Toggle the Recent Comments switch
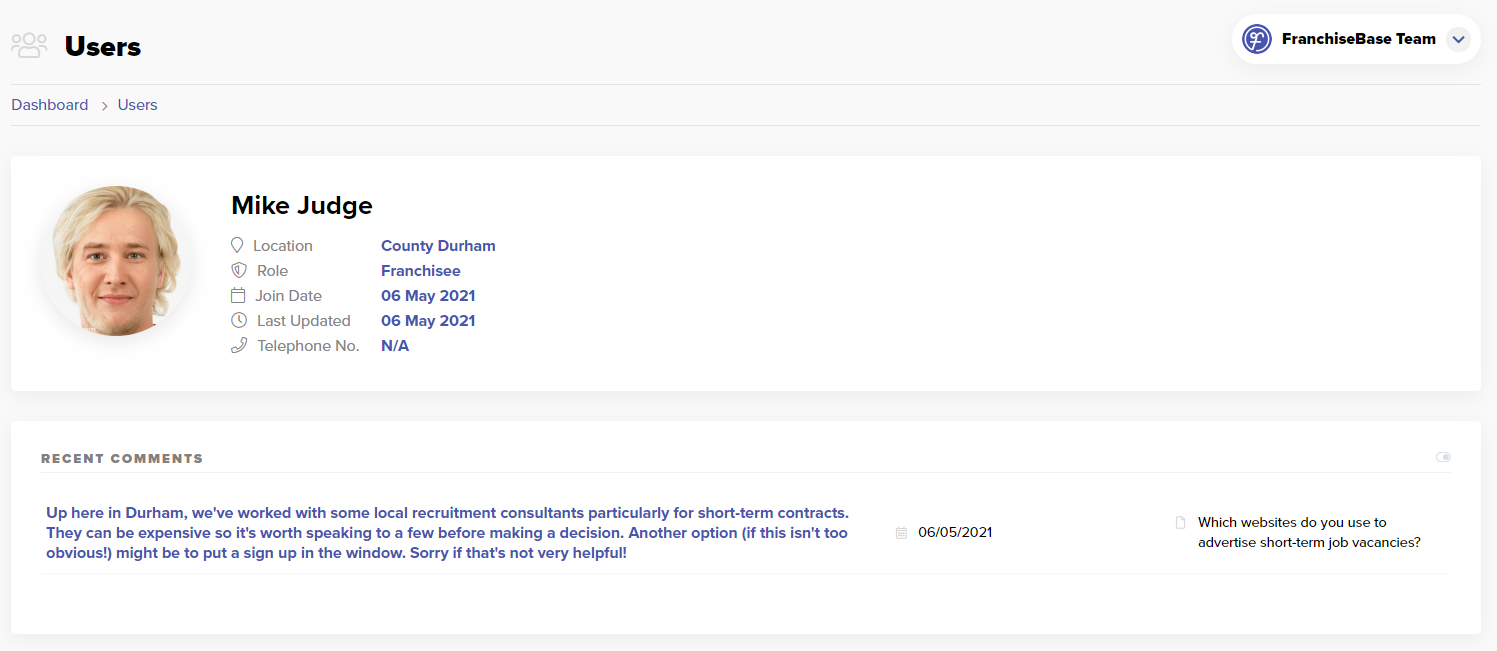Screen dimensions: 1497x651 tap(1443, 457)
